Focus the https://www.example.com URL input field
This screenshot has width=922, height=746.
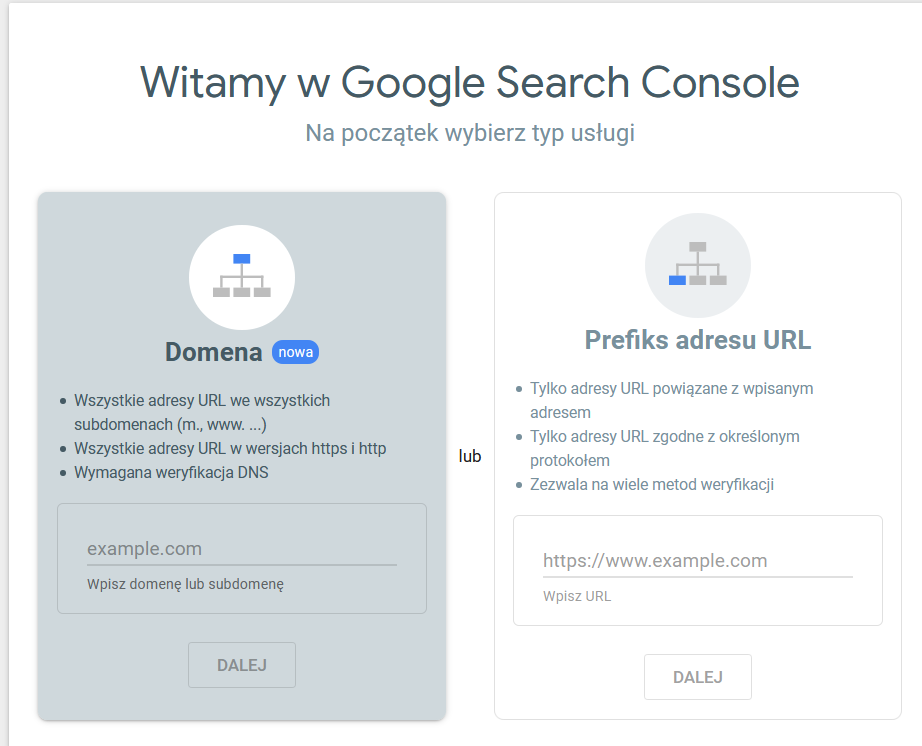pyautogui.click(x=697, y=560)
